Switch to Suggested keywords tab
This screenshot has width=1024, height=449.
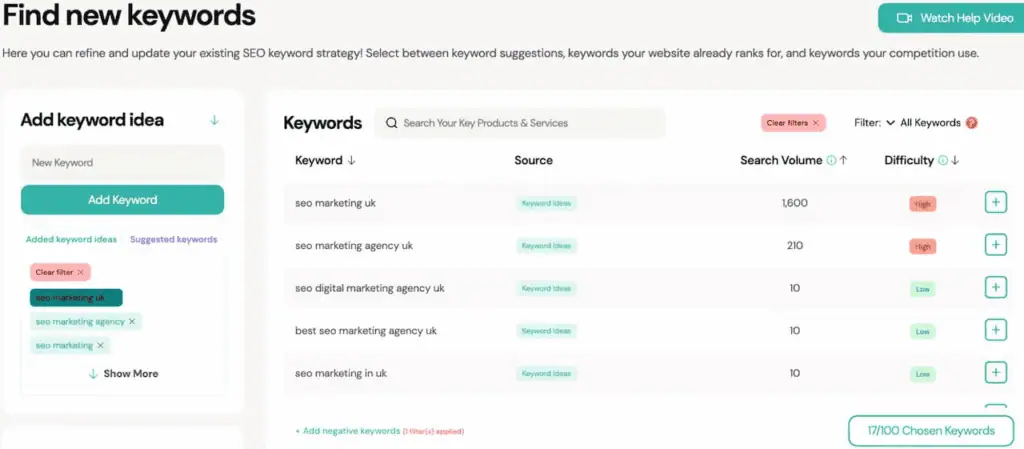coord(173,239)
